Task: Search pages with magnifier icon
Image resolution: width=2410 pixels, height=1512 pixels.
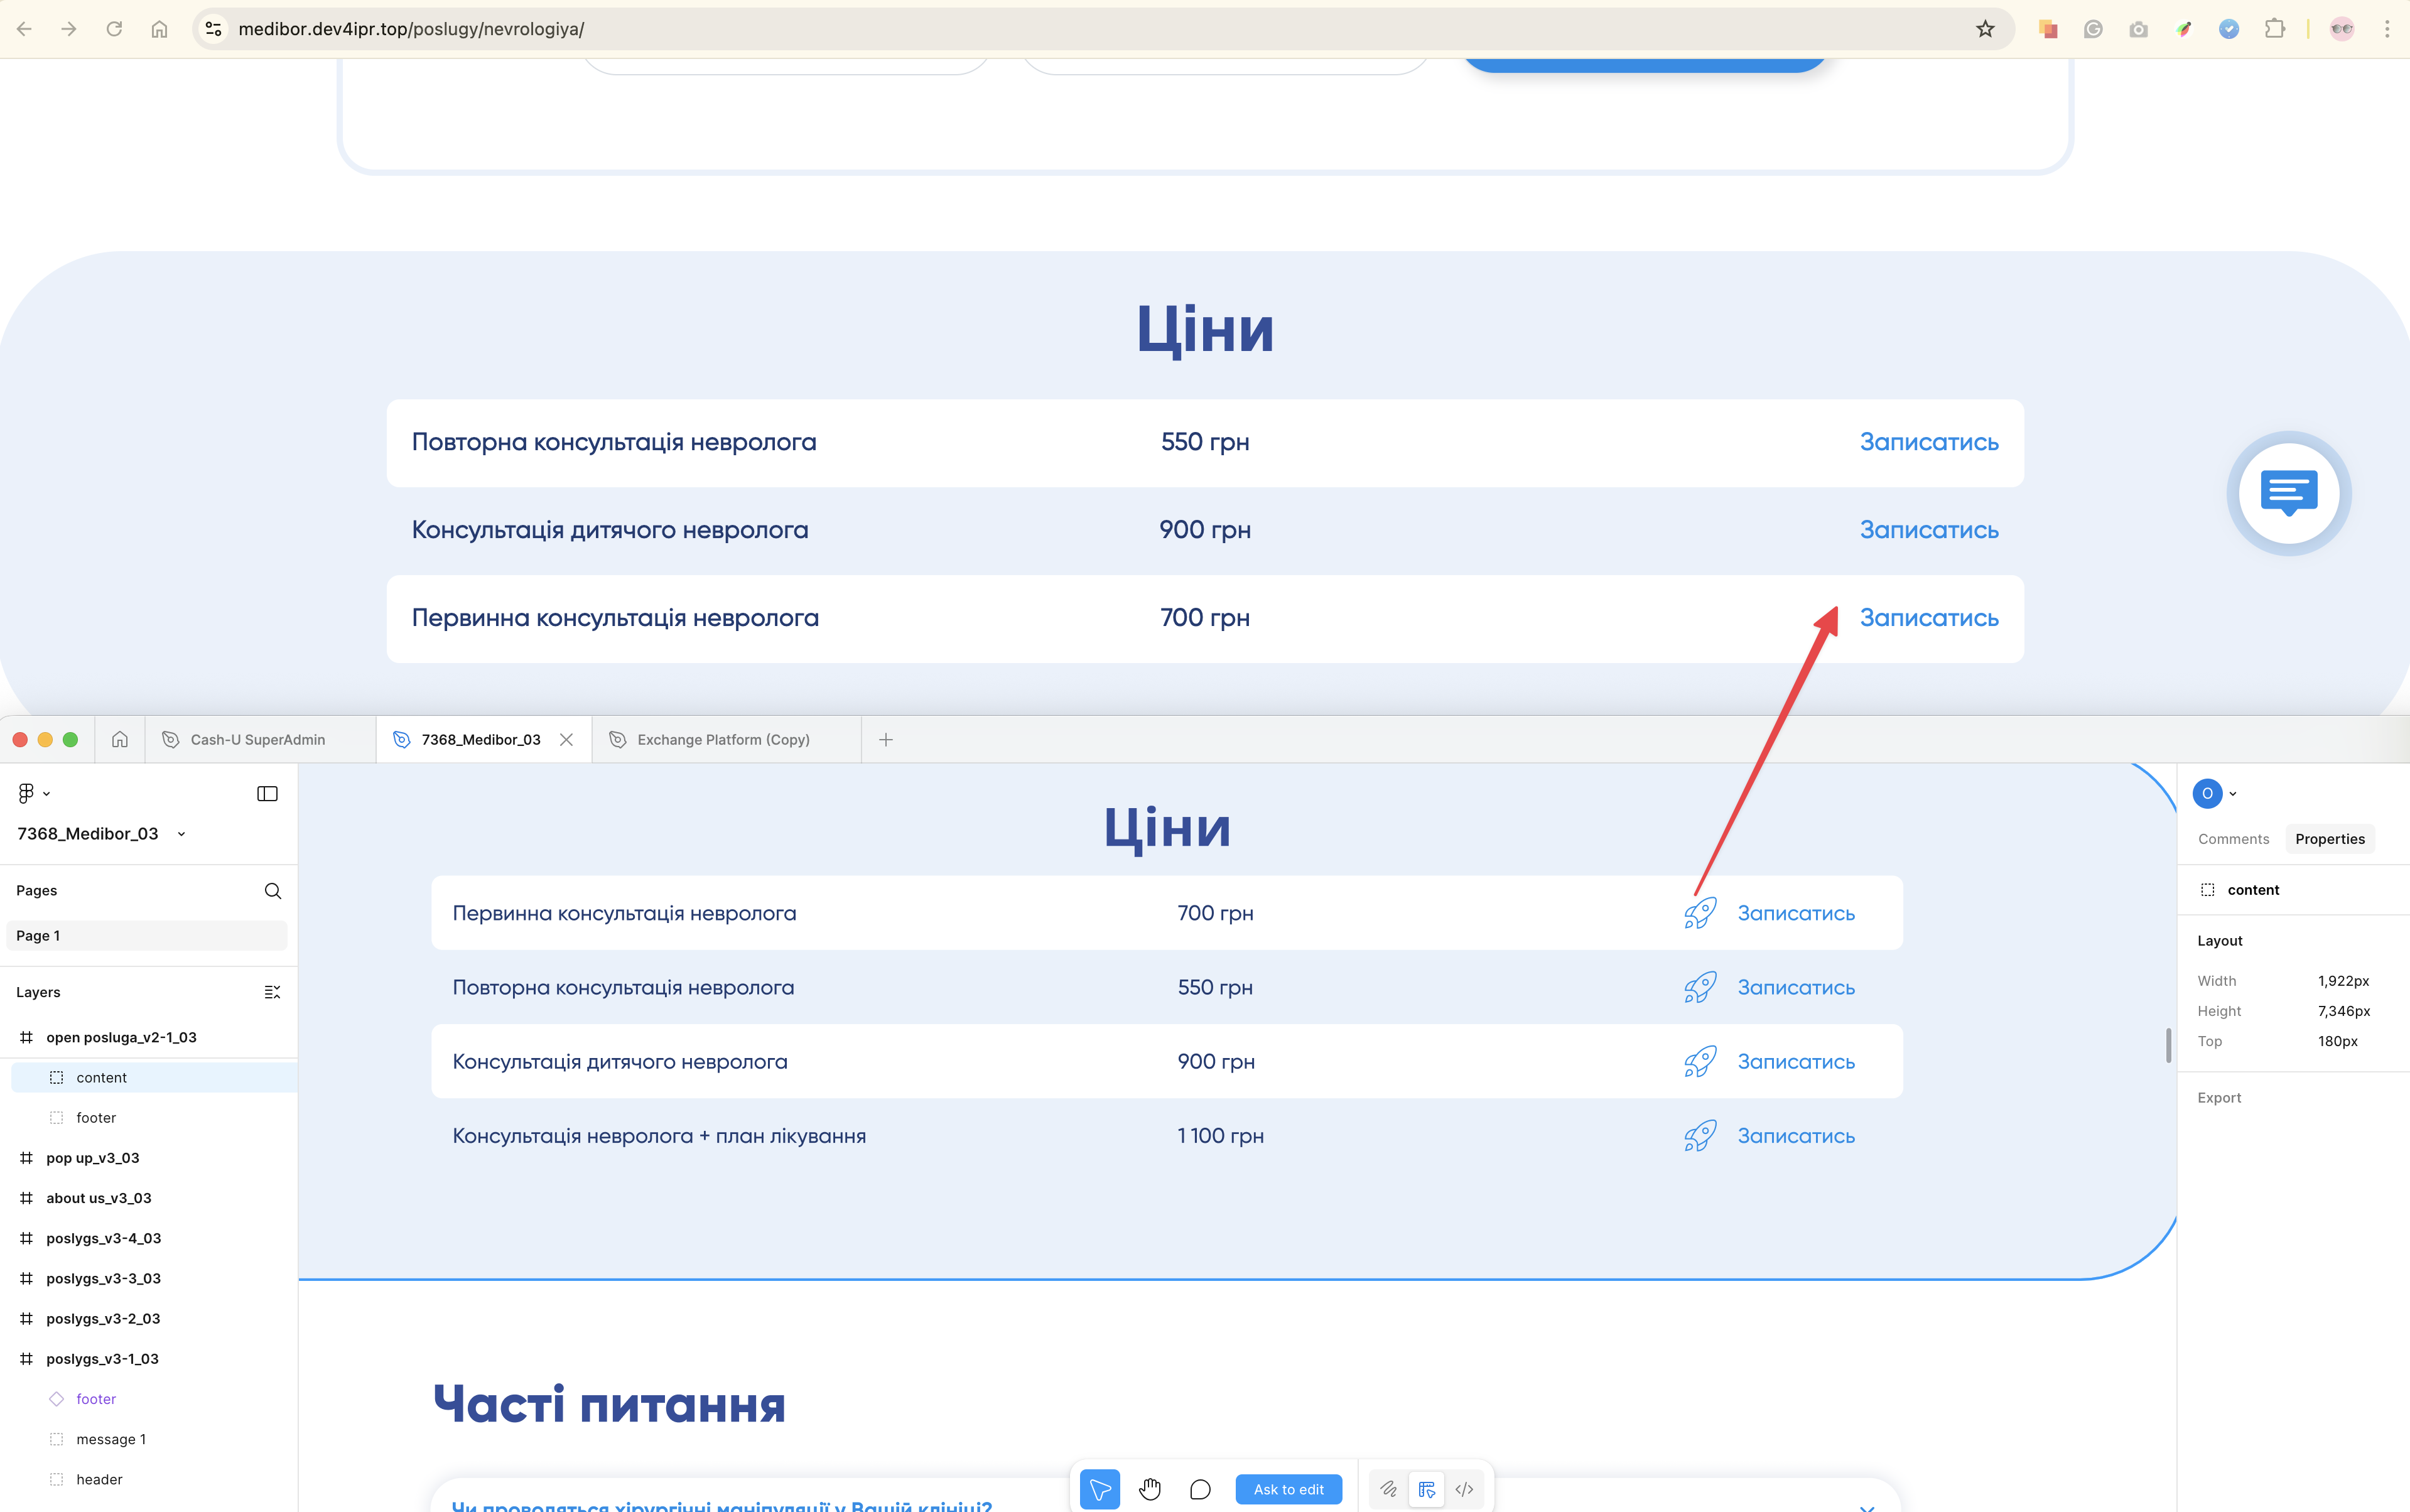Action: [x=272, y=890]
